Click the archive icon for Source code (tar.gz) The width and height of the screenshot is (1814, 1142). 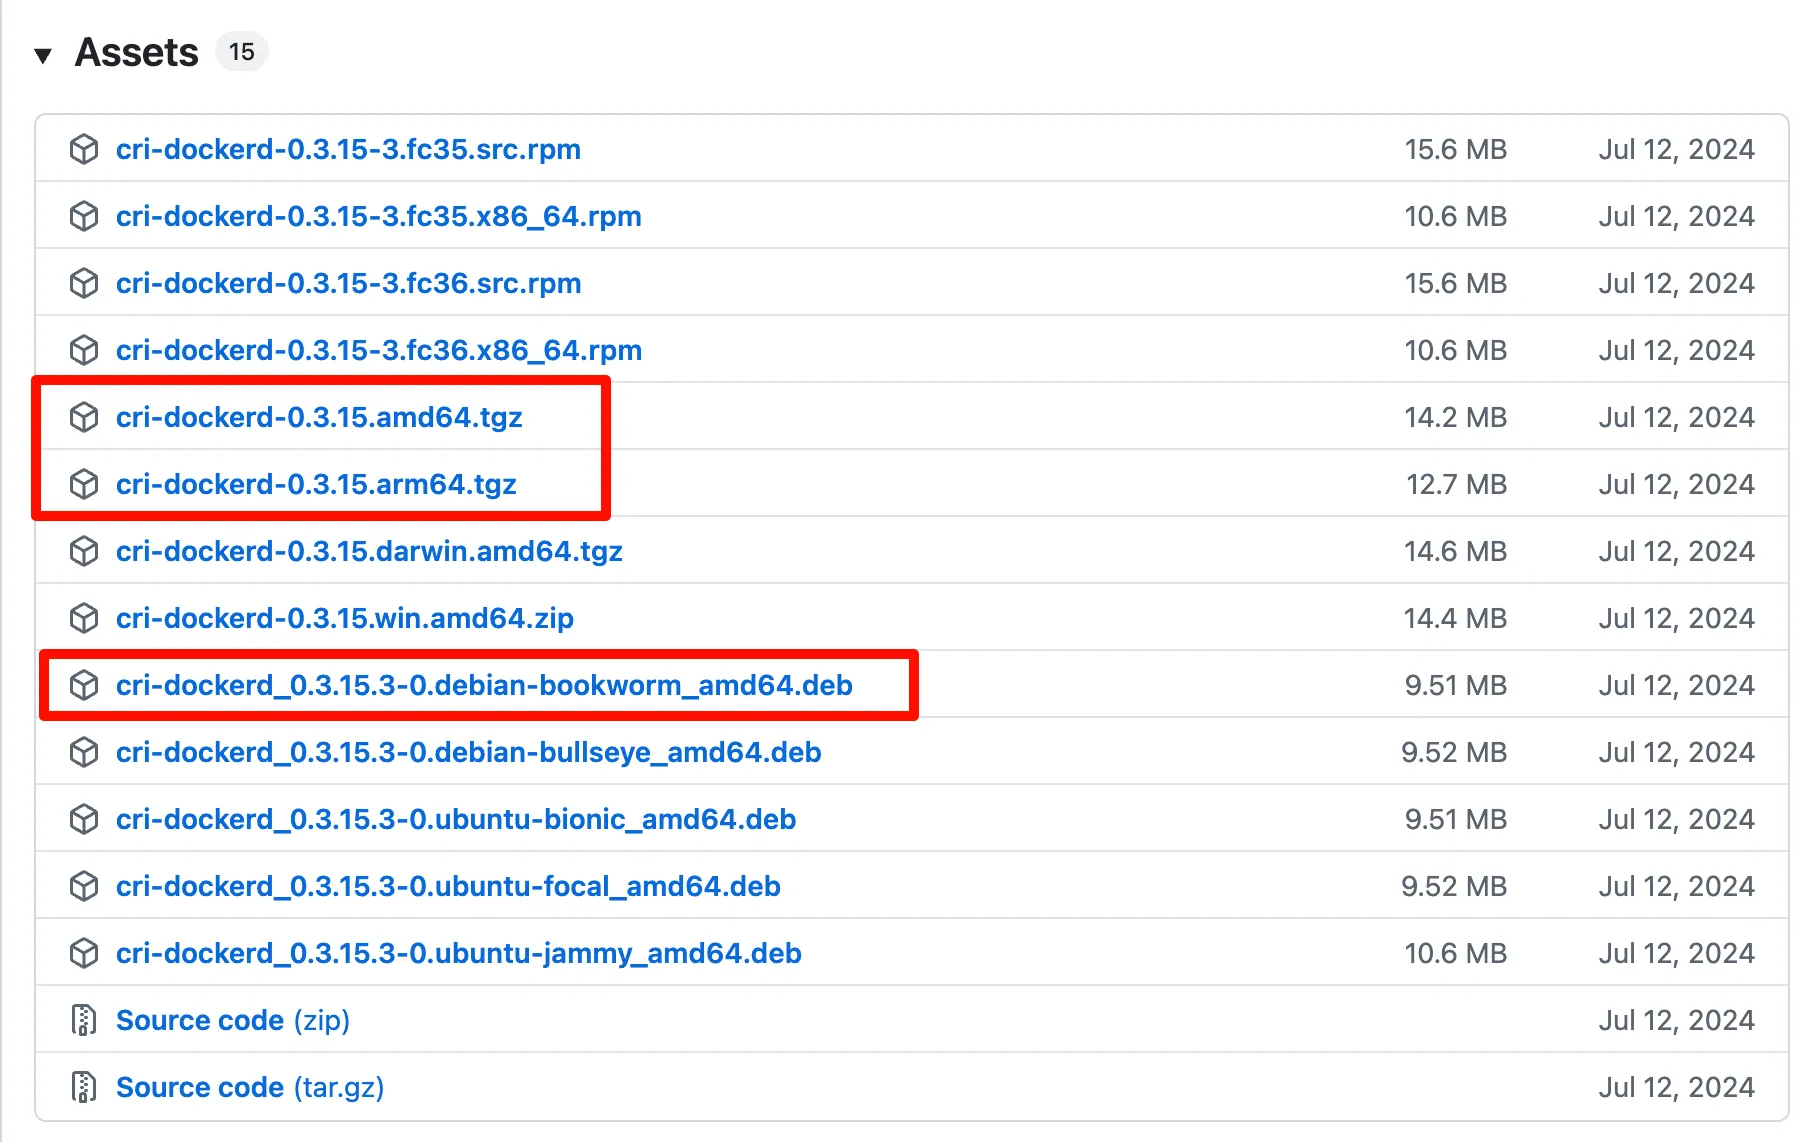pos(84,1087)
